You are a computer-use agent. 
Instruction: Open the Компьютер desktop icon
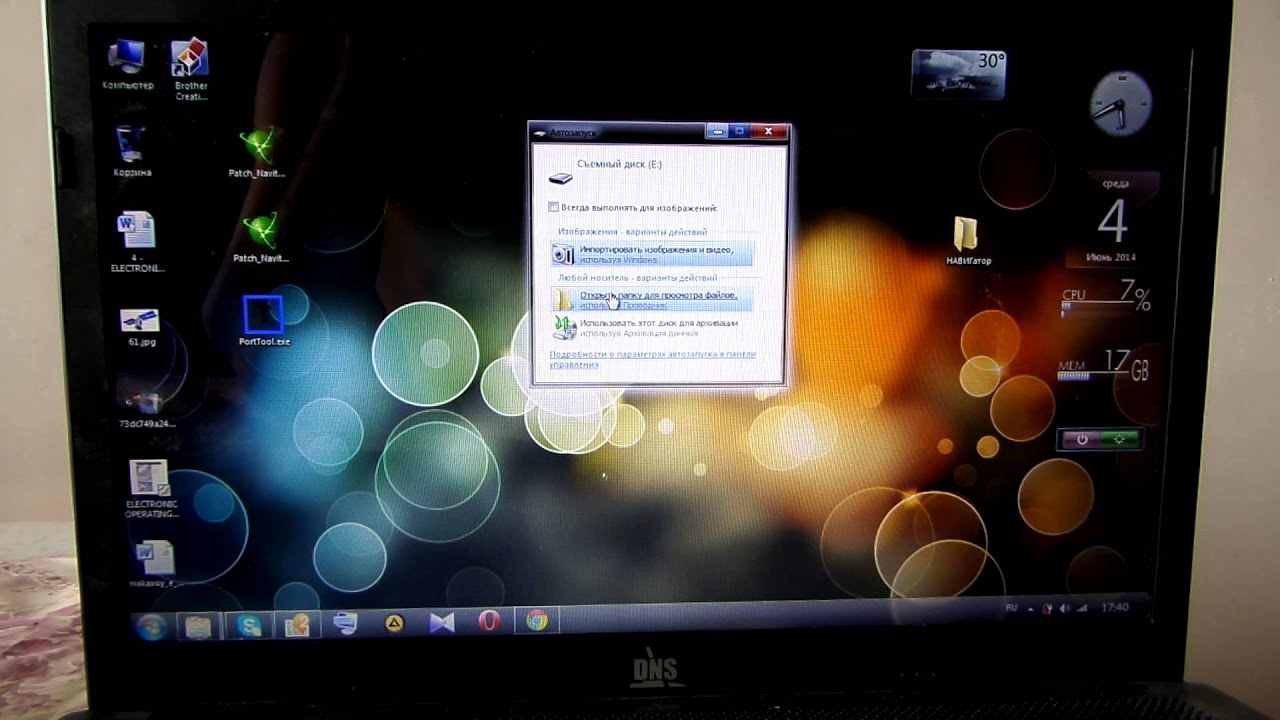pos(128,64)
